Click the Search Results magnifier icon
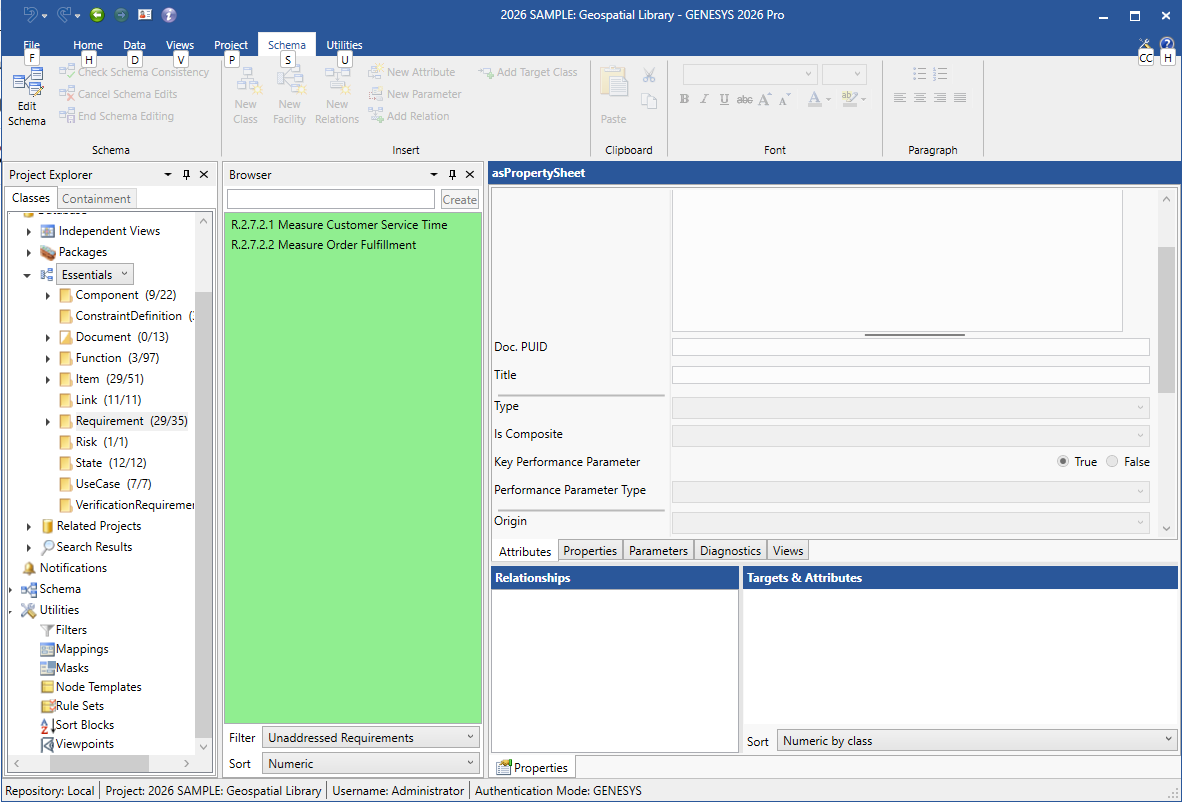The width and height of the screenshot is (1182, 802). tap(48, 547)
